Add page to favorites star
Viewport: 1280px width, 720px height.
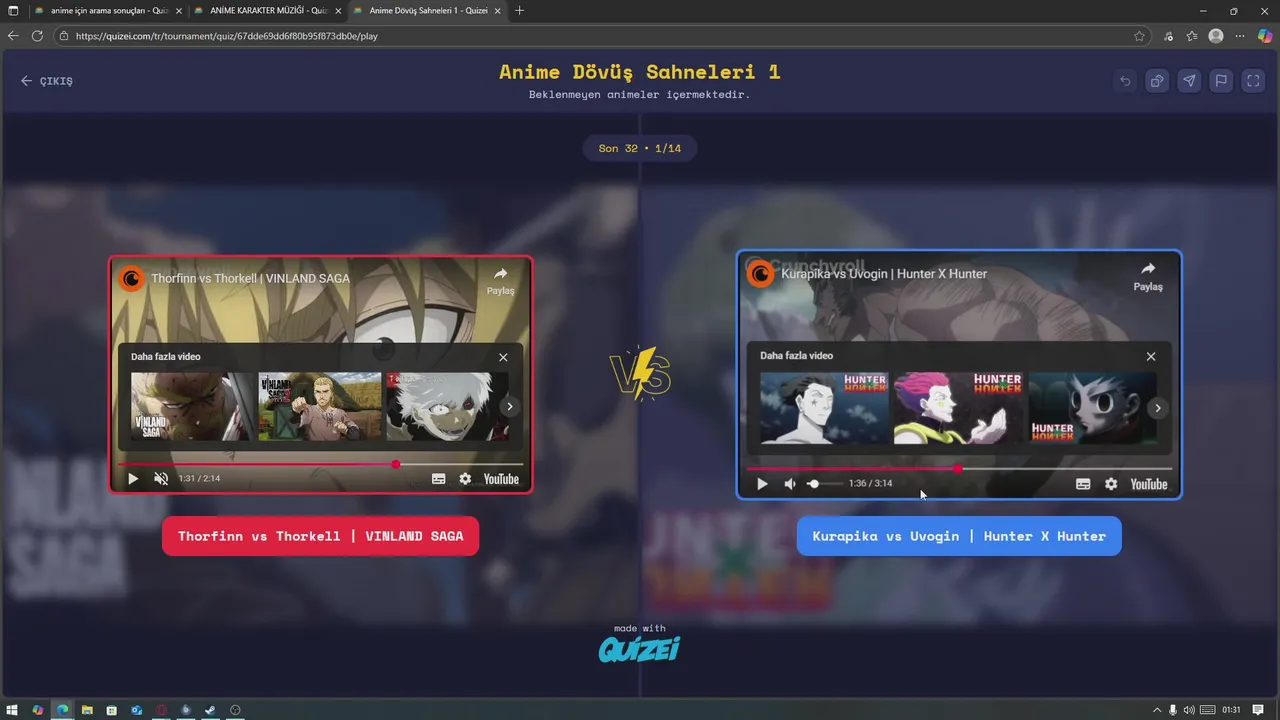tap(1139, 36)
